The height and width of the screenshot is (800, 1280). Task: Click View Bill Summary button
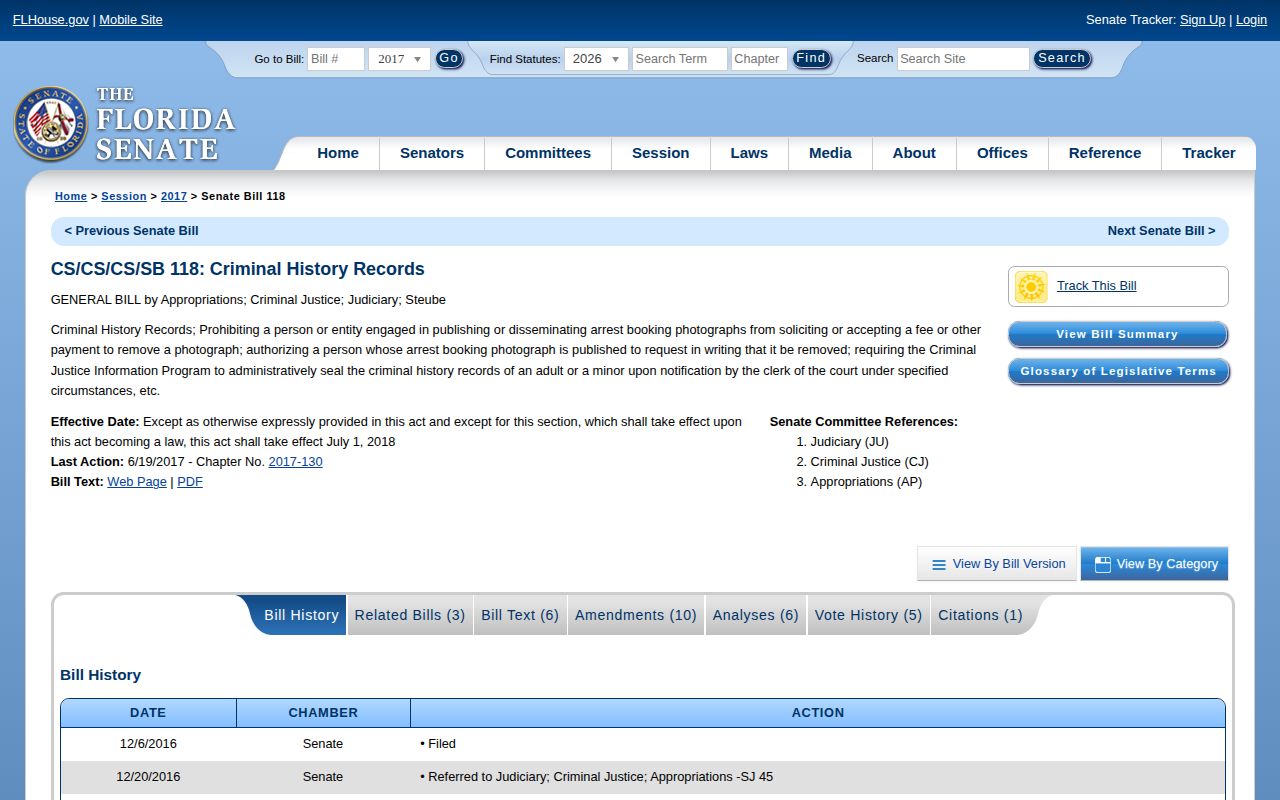coord(1118,335)
